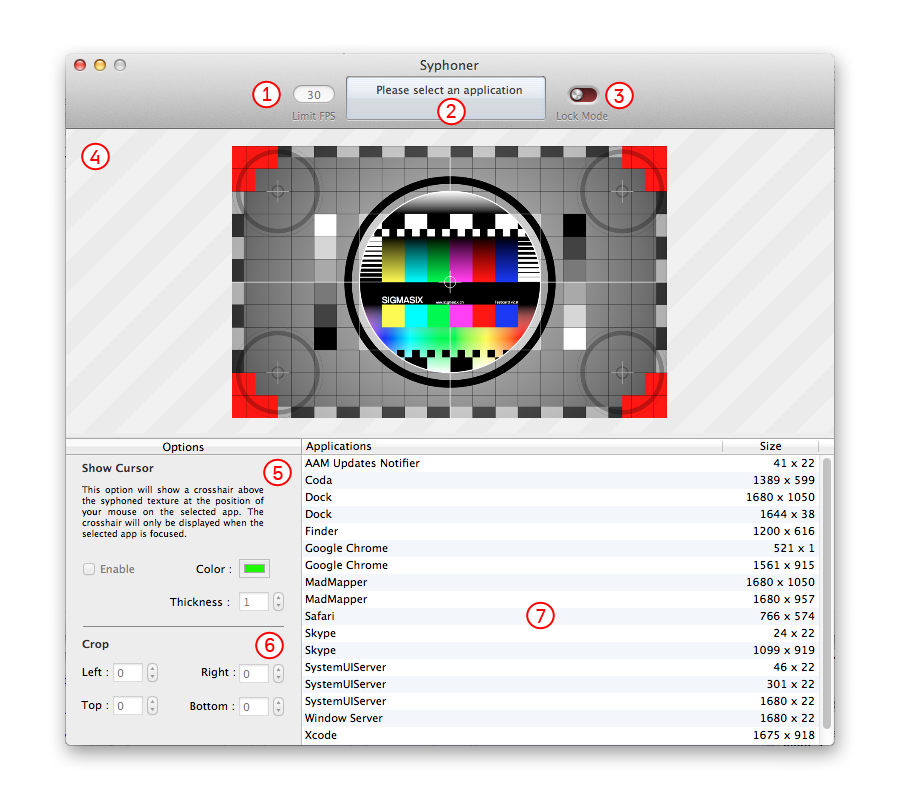Screen dimensions: 900x800
Task: Click the Crop Bottom stepper
Action: (278, 706)
